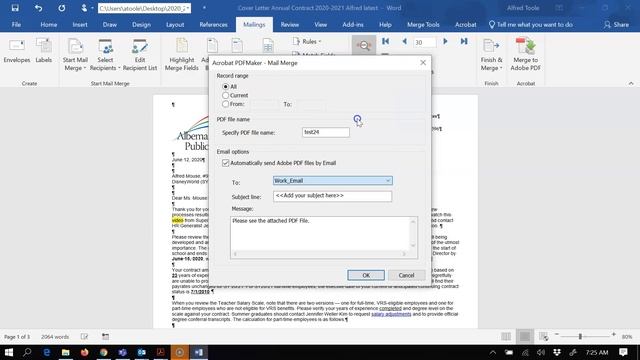This screenshot has height=360, width=640.
Task: Show hidden system tray icons
Action: [493, 352]
